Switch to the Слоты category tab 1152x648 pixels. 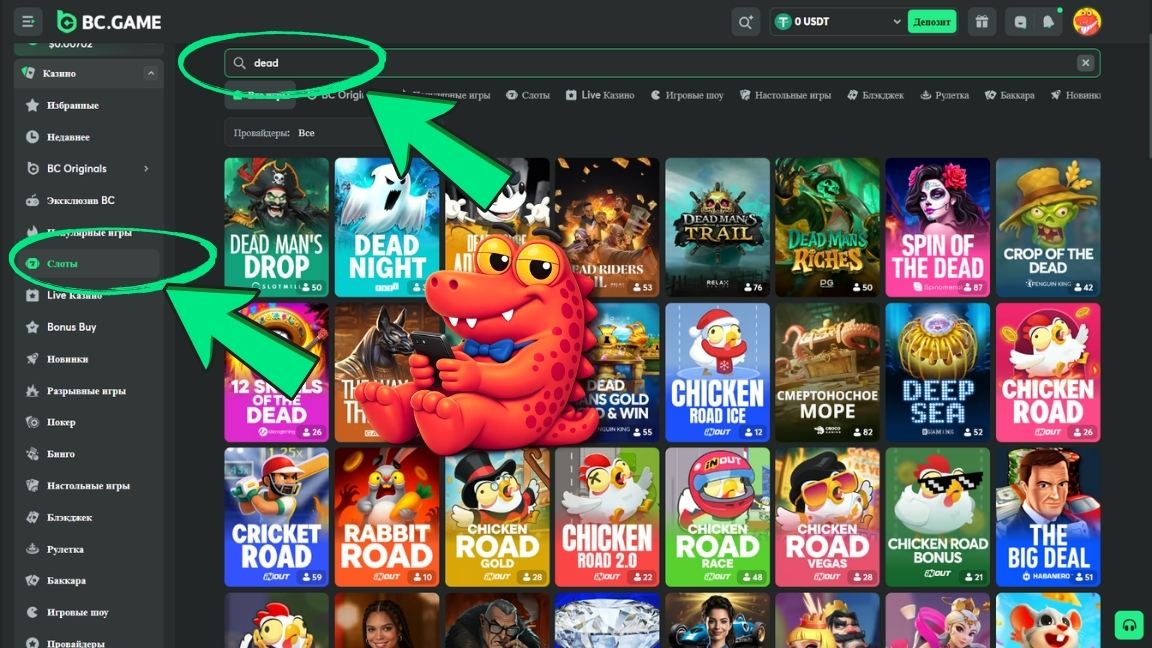click(x=528, y=95)
